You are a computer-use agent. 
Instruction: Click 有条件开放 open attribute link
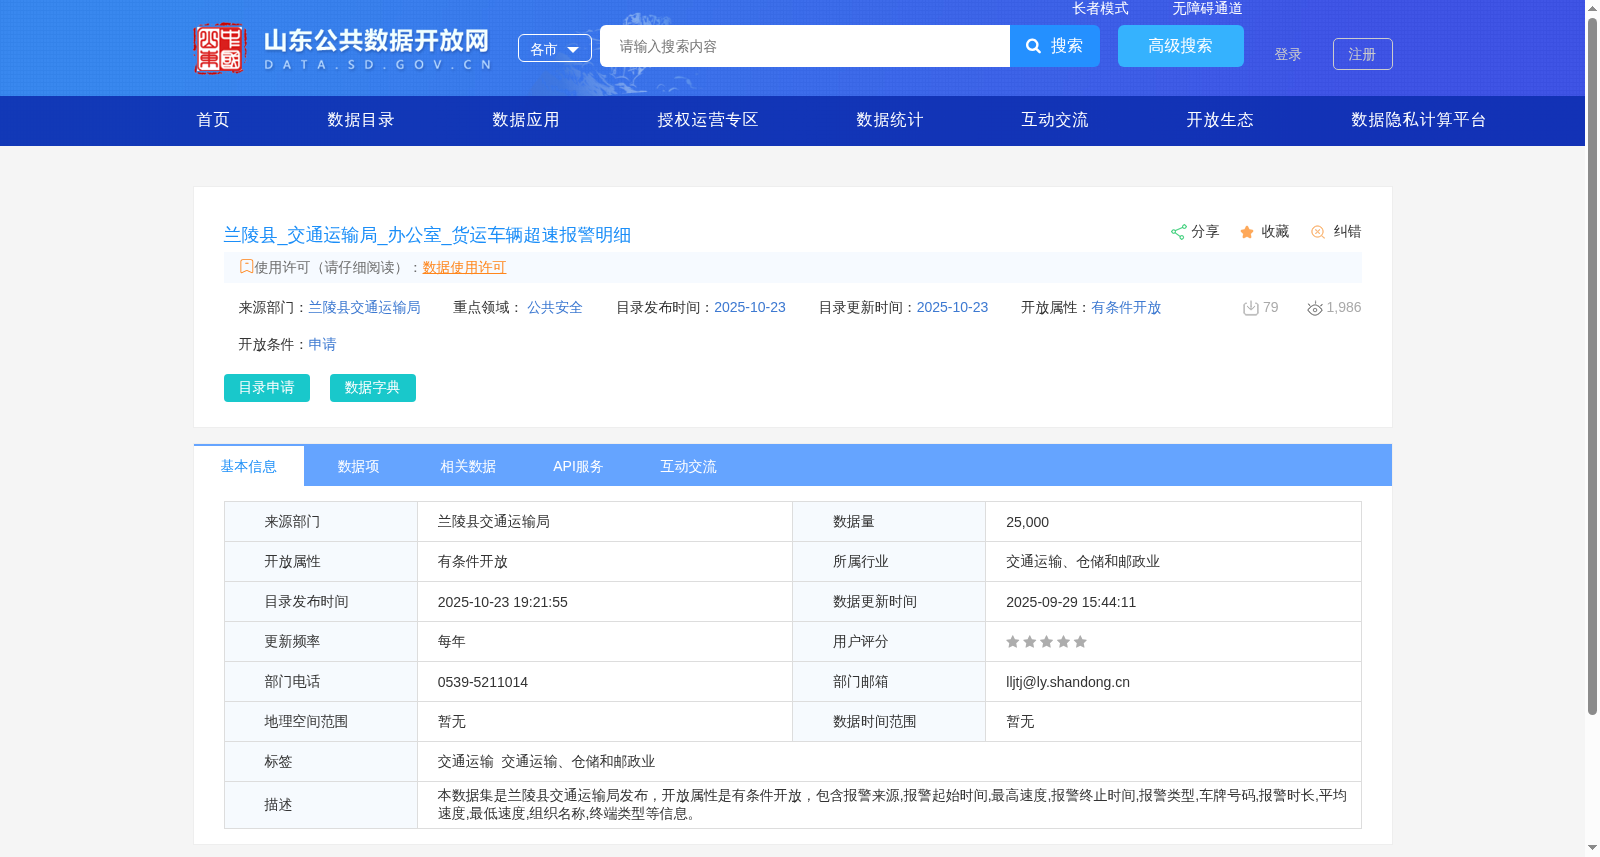[x=1126, y=308]
